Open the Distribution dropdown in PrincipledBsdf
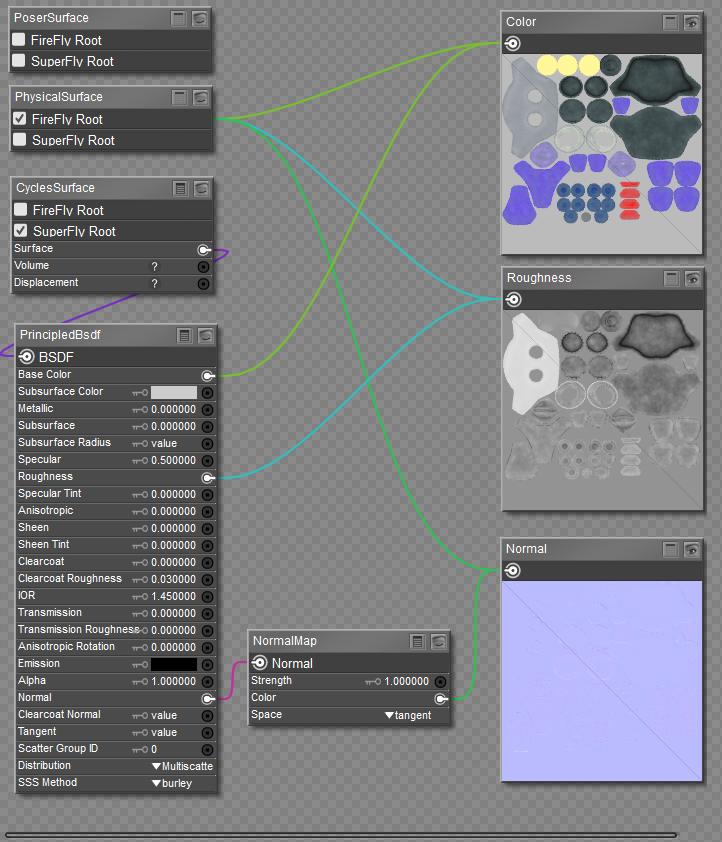 (x=181, y=766)
